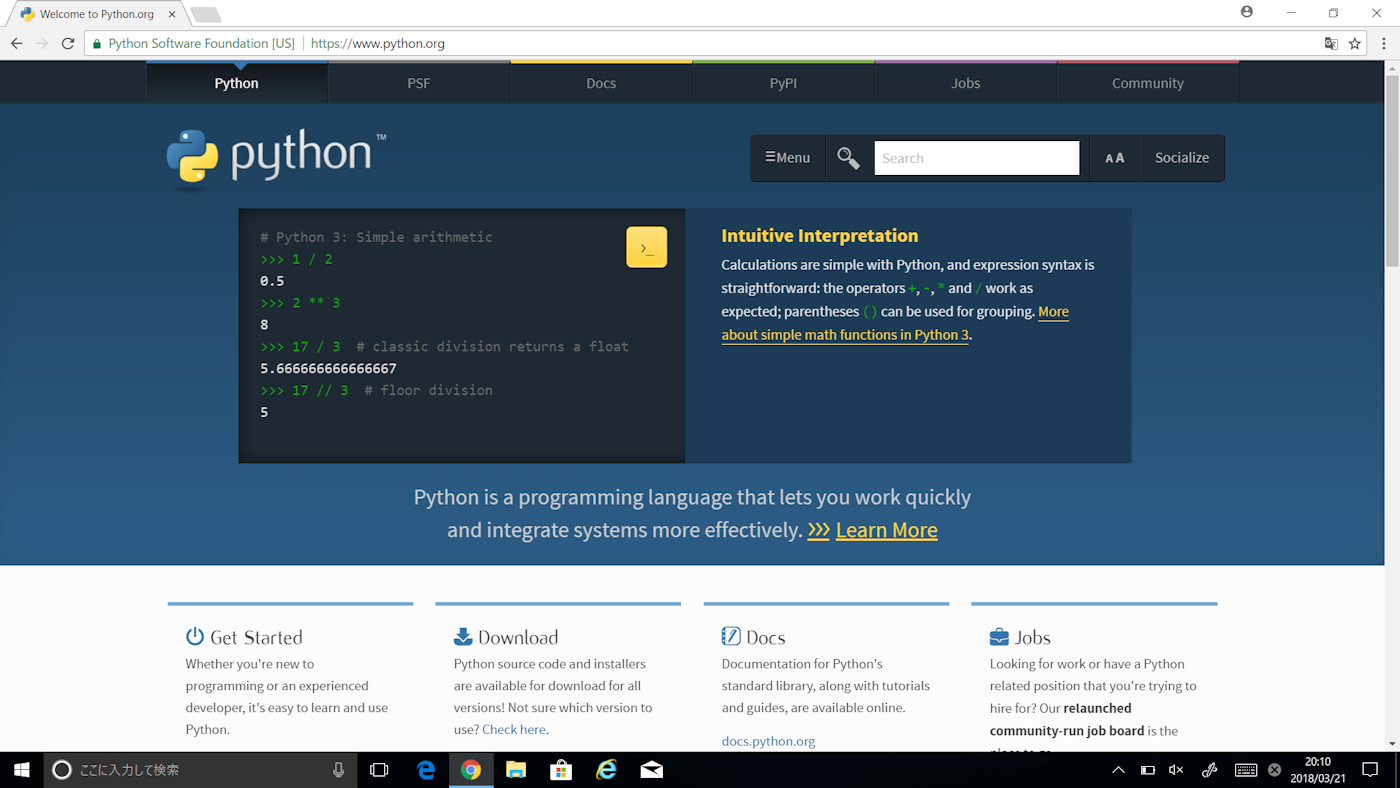The height and width of the screenshot is (788, 1400).
Task: Click the Jobs briefcase icon
Action: coord(999,637)
